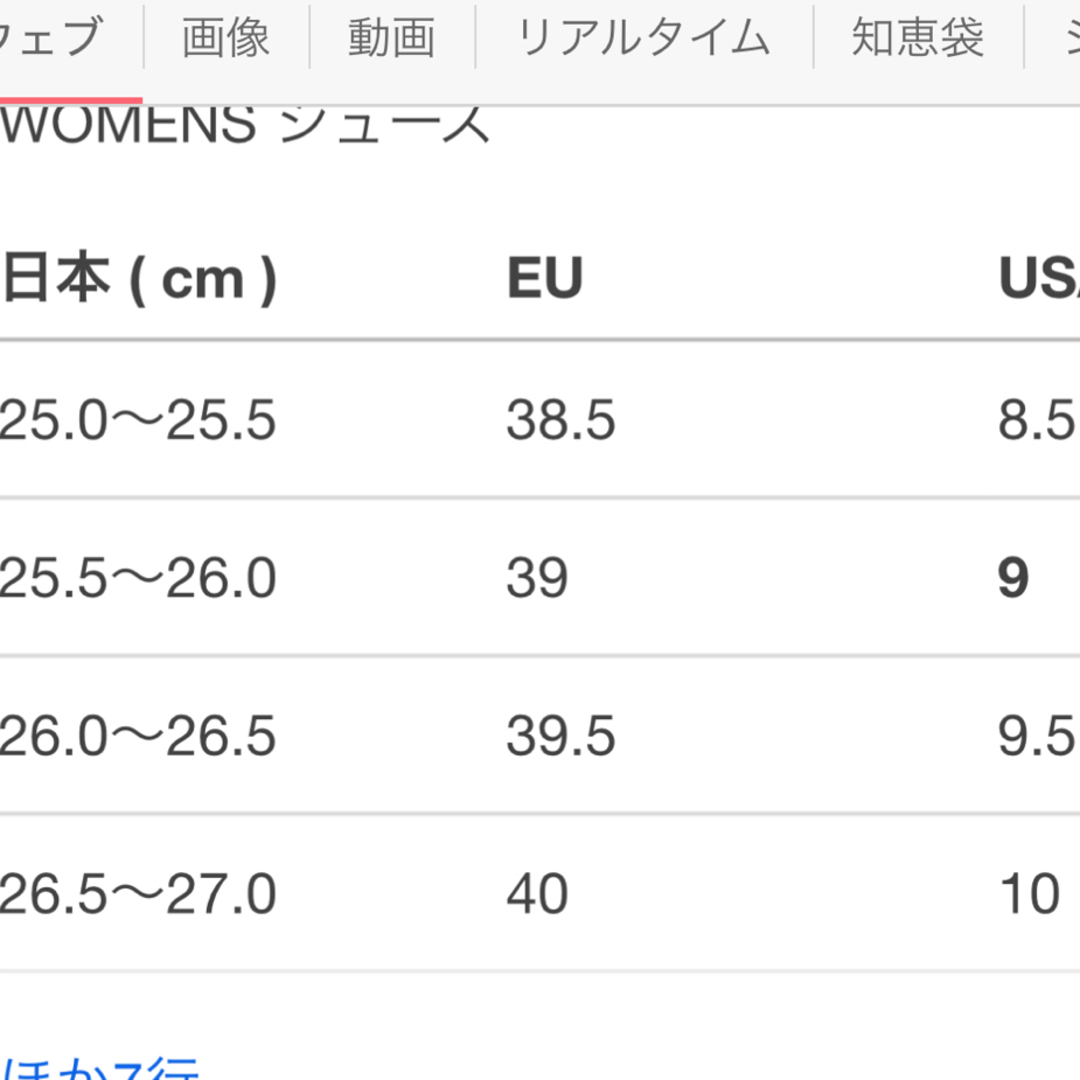Select the 26.5〜27.0 size cell
This screenshot has width=1080, height=1080.
138,894
